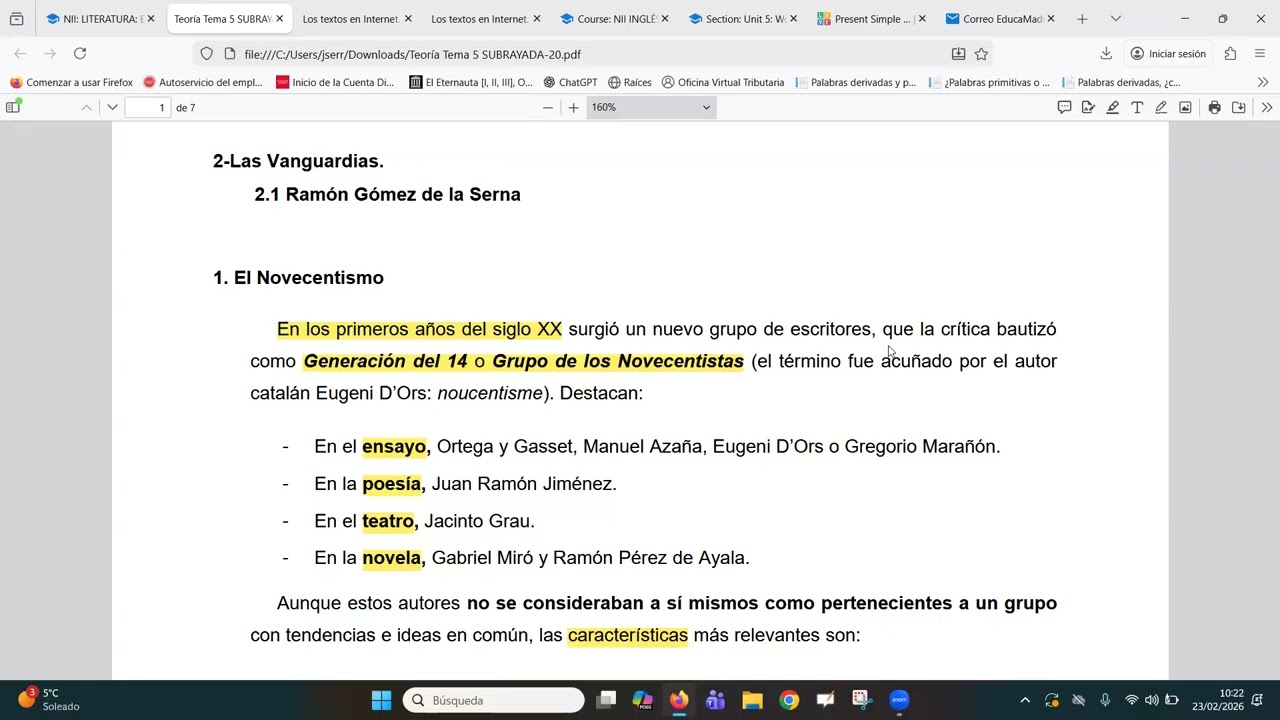This screenshot has width=1280, height=720.
Task: Open Oficina Virtual Tributaria bookmark
Action: tap(723, 83)
